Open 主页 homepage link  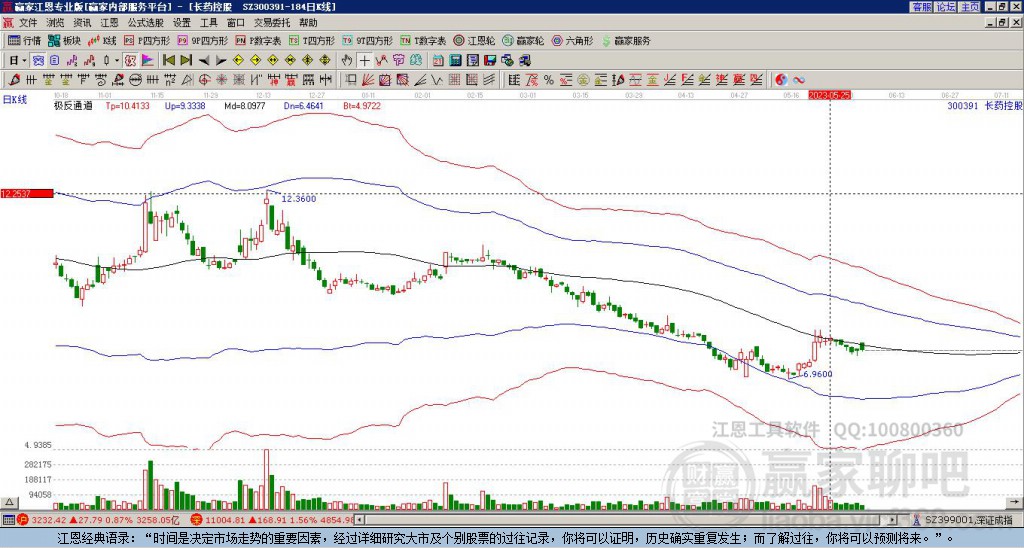pyautogui.click(x=969, y=7)
